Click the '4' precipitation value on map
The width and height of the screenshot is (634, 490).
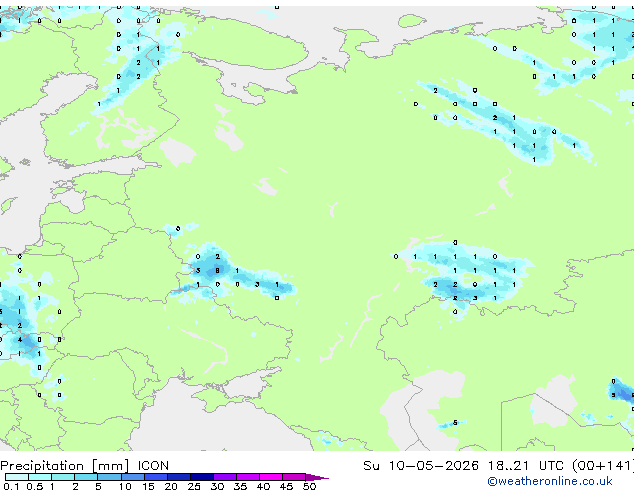point(20,340)
